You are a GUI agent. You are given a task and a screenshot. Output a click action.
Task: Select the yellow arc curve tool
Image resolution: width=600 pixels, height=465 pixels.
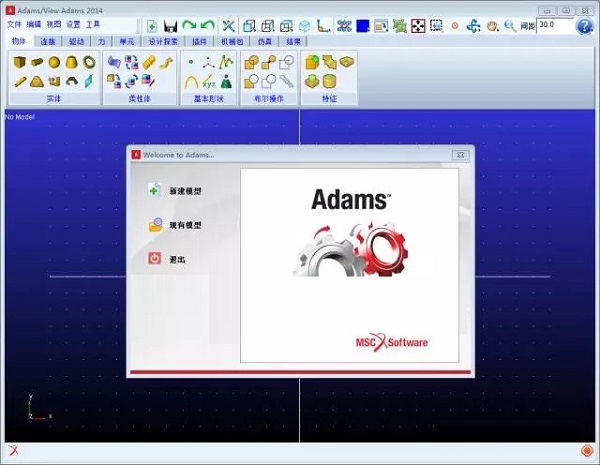(191, 82)
